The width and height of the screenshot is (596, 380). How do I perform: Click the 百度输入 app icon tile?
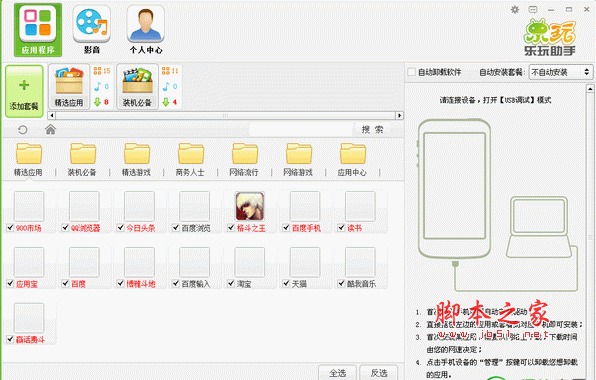(x=194, y=262)
